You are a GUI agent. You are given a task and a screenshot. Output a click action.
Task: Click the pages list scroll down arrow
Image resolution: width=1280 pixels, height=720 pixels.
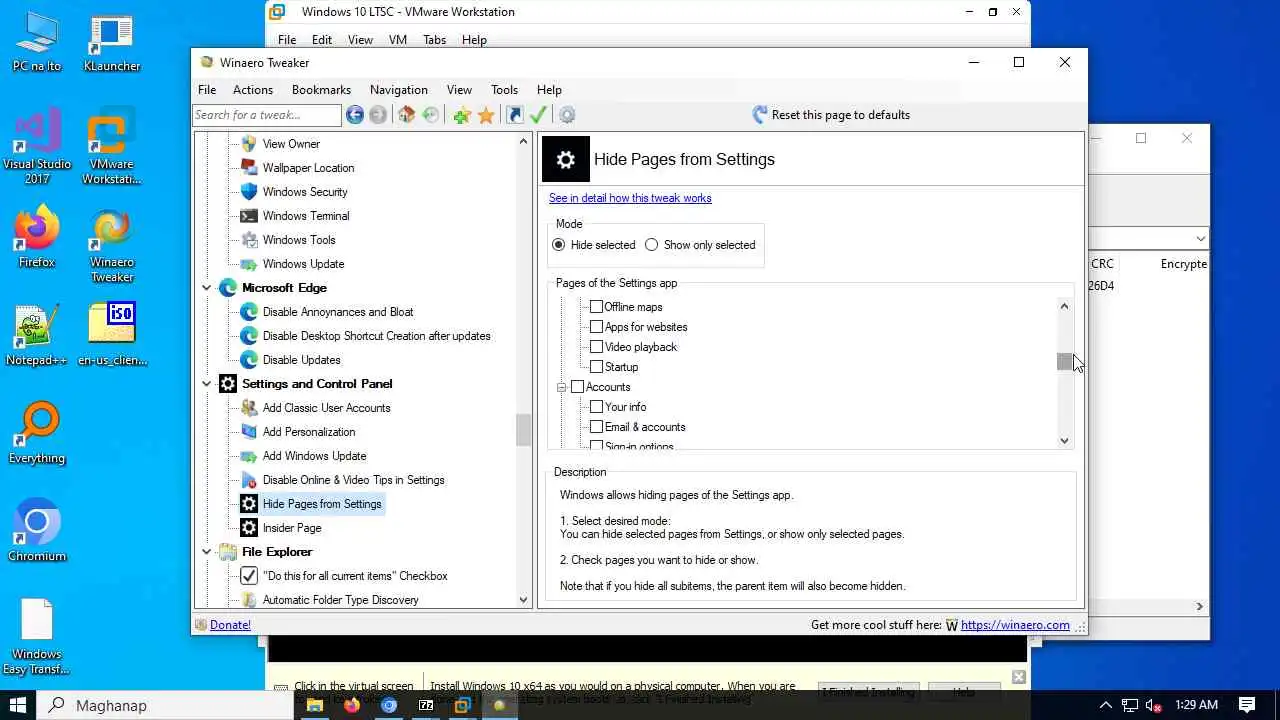pos(1064,441)
